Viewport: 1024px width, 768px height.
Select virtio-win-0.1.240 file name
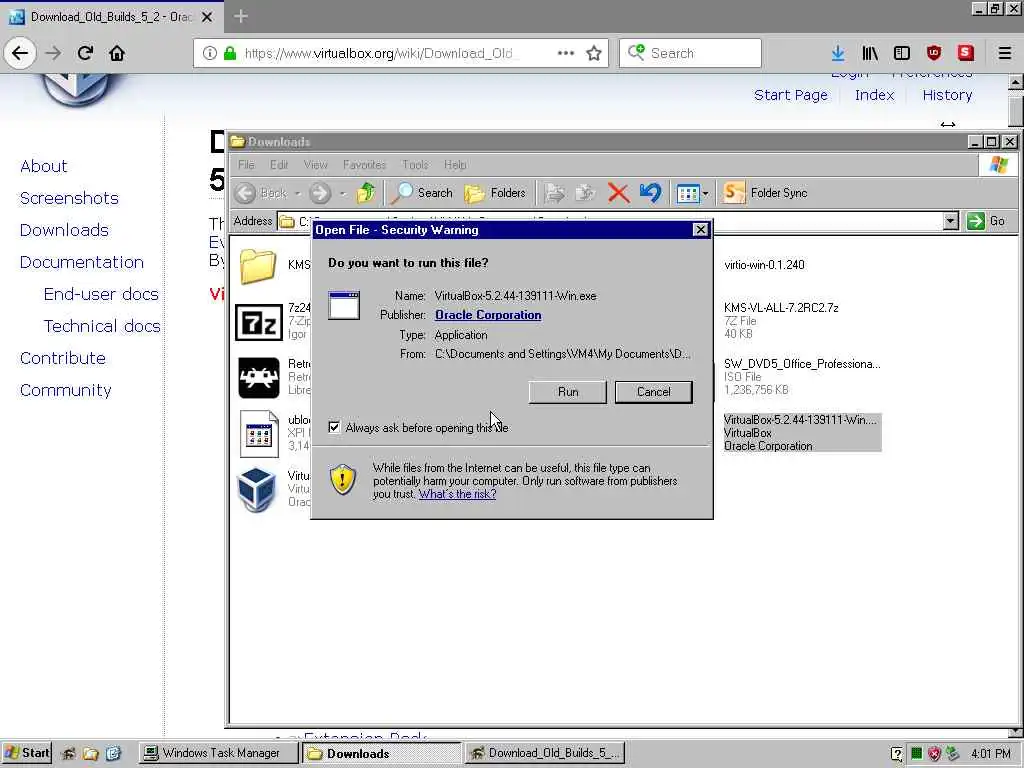764,264
